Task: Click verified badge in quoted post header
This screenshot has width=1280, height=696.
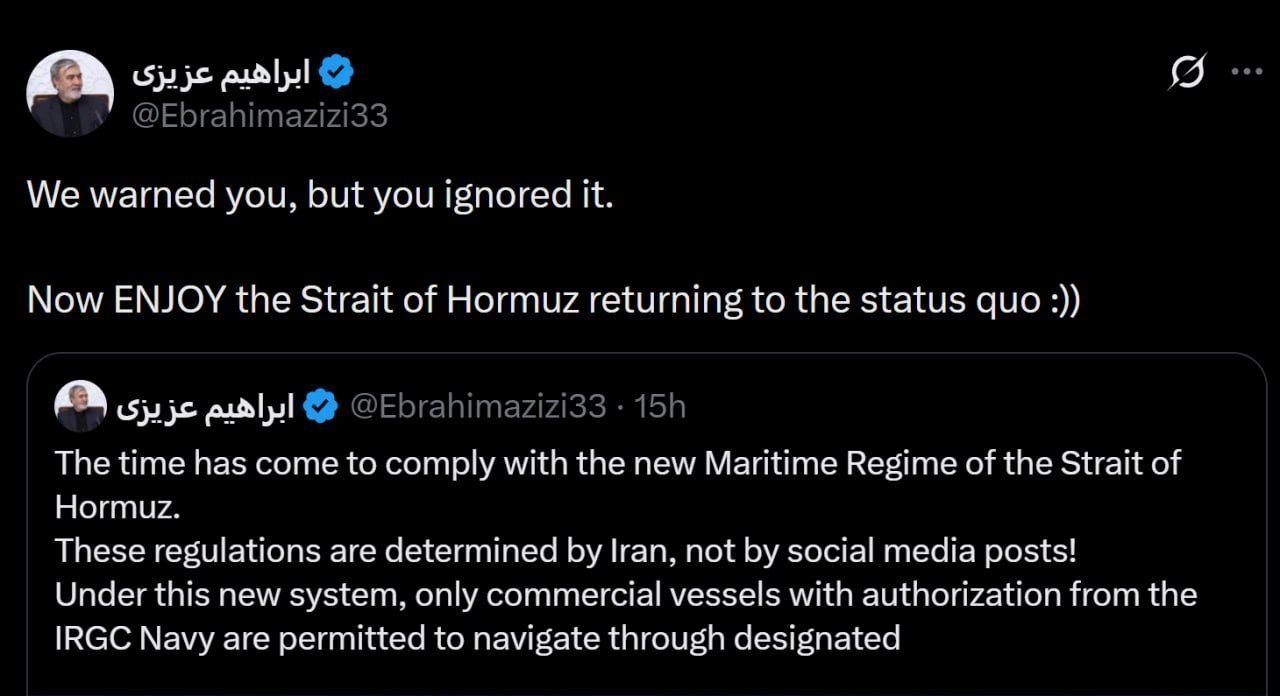Action: 320,407
